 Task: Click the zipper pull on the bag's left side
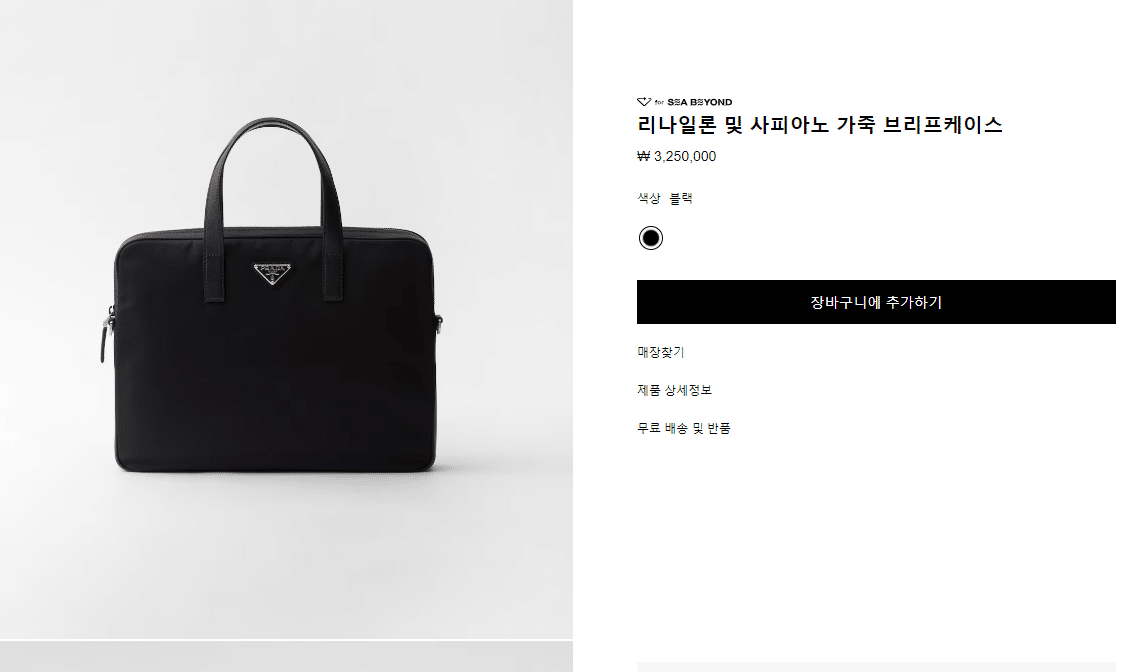coord(106,337)
